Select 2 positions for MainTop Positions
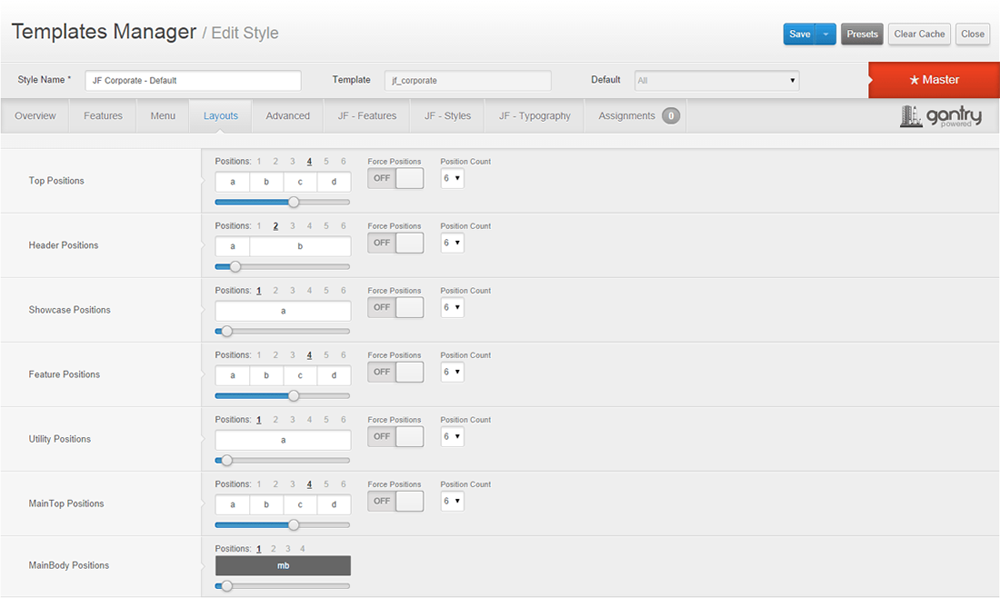Viewport: 1000px width, 598px height. 276,485
